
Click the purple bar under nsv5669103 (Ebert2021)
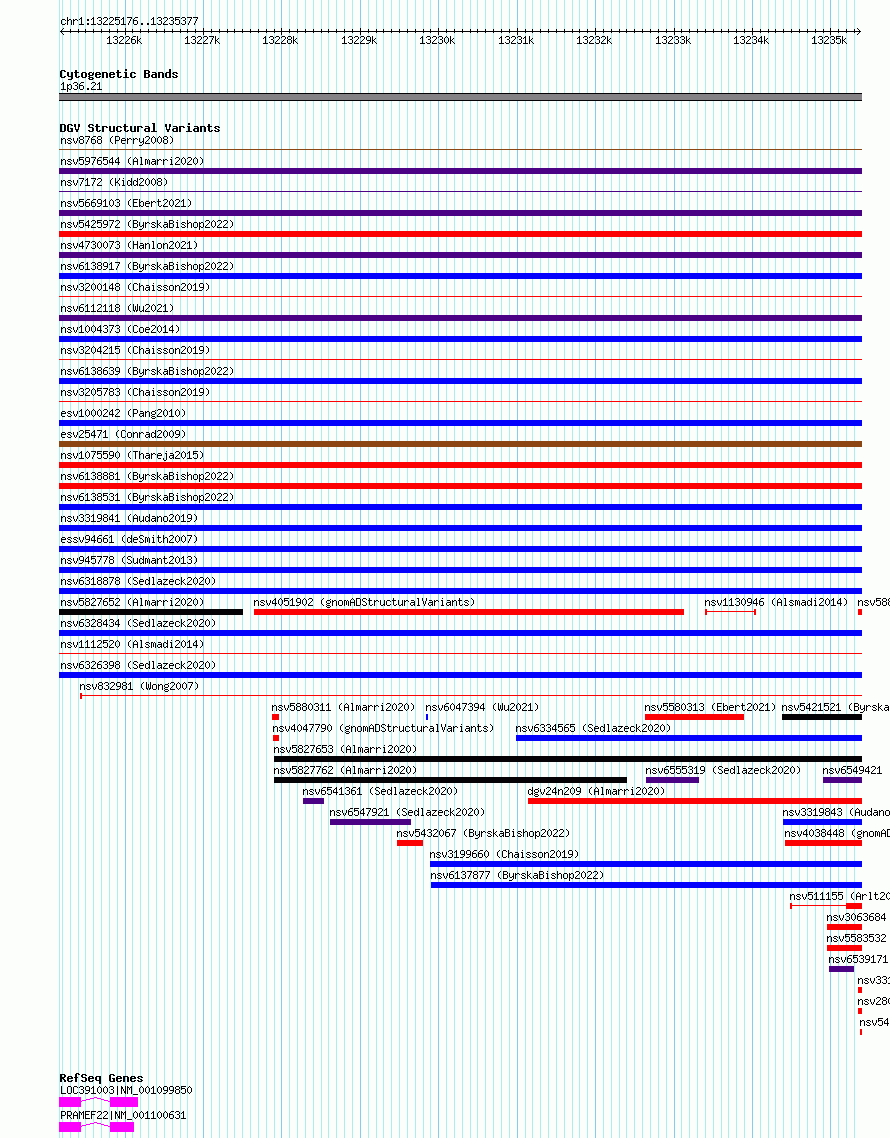point(460,213)
